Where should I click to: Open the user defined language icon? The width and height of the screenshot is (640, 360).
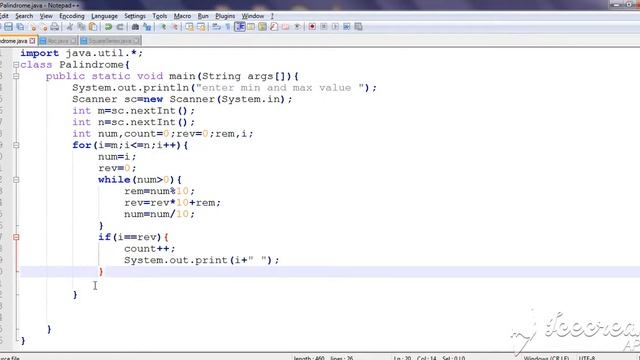[251, 27]
